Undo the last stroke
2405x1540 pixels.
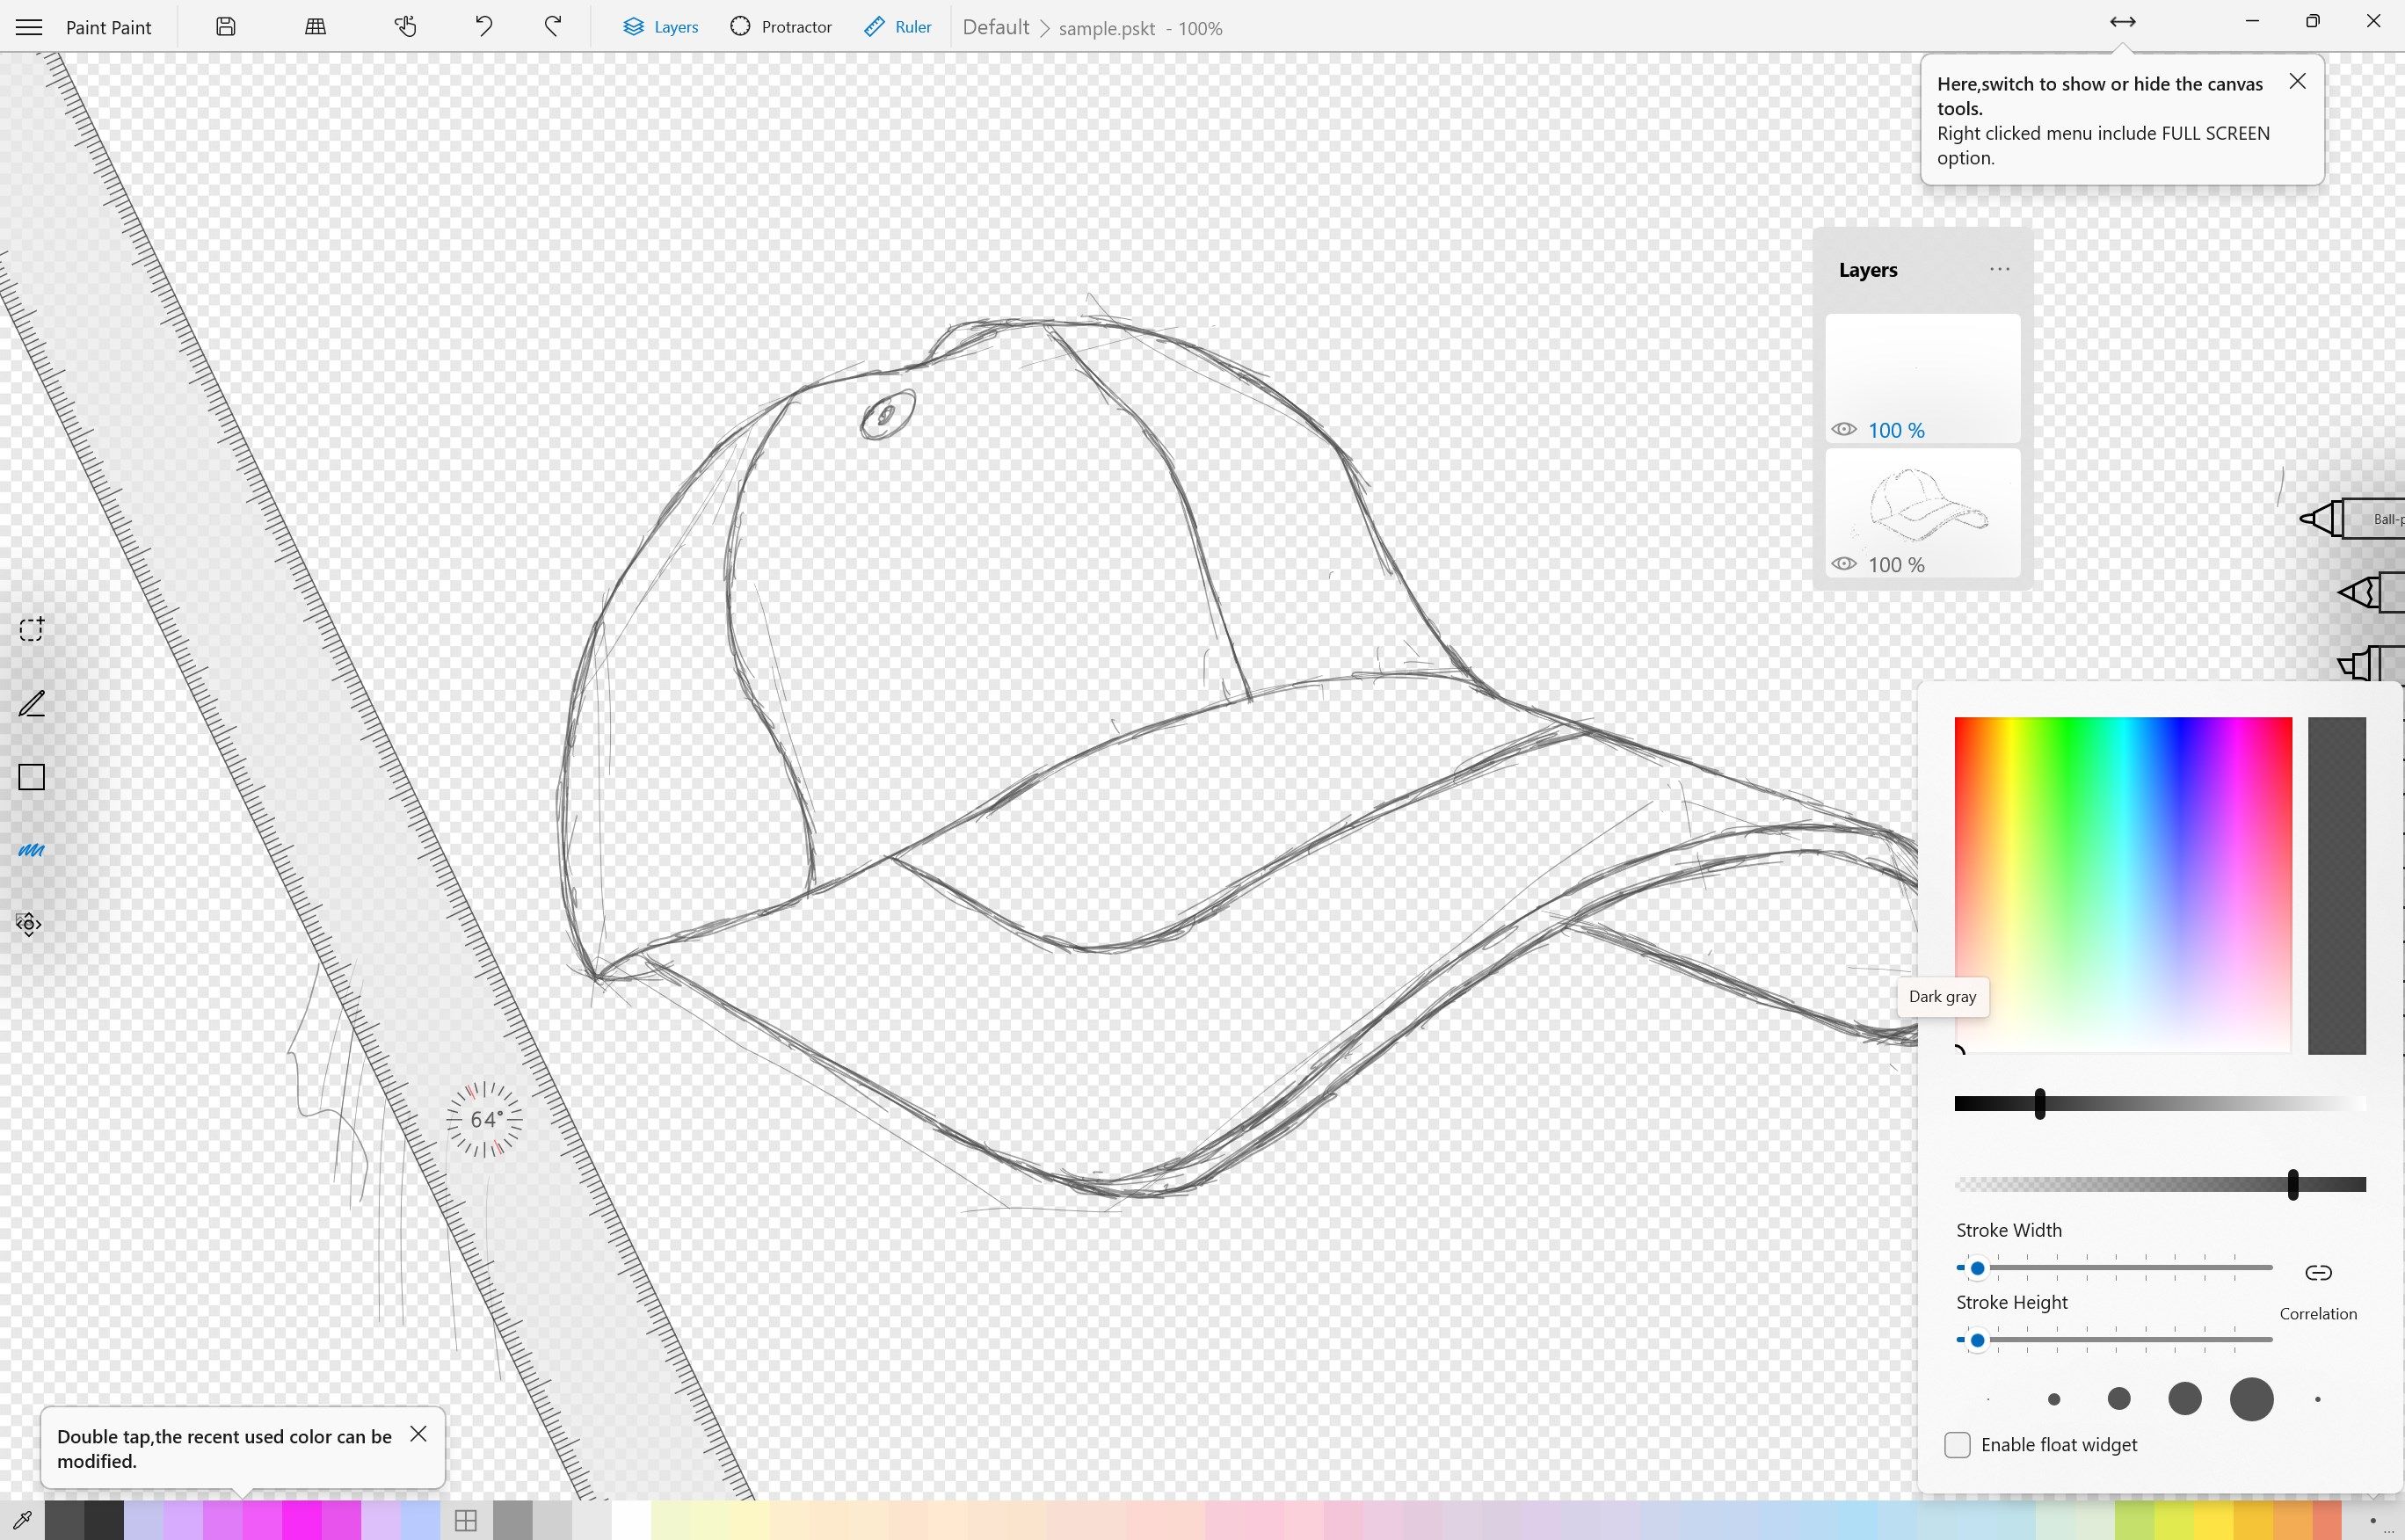coord(484,27)
